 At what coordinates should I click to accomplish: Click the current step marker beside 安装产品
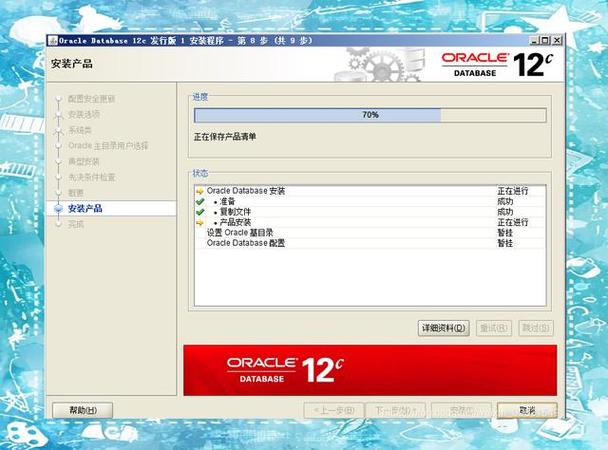pos(59,209)
